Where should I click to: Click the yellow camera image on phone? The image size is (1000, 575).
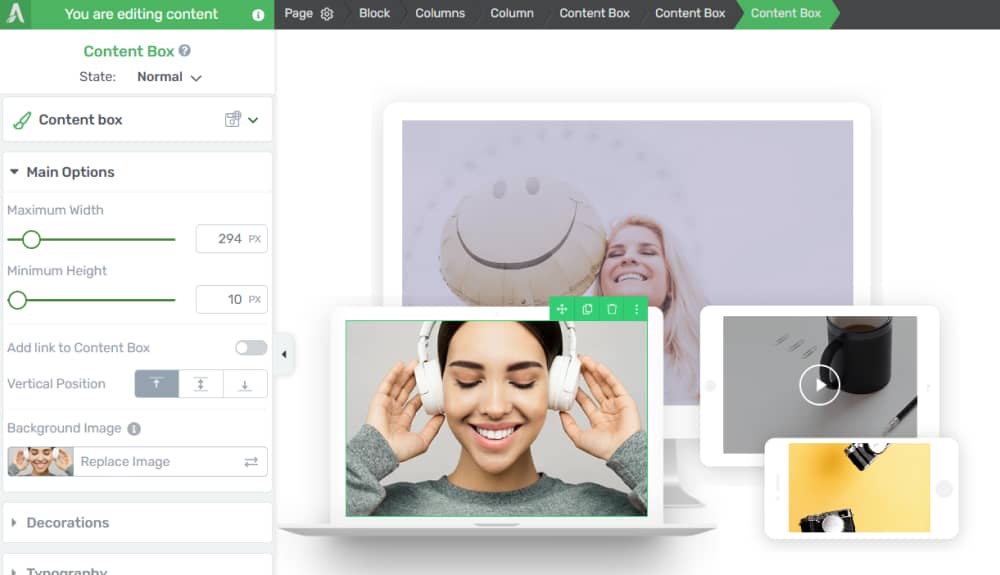coord(859,488)
